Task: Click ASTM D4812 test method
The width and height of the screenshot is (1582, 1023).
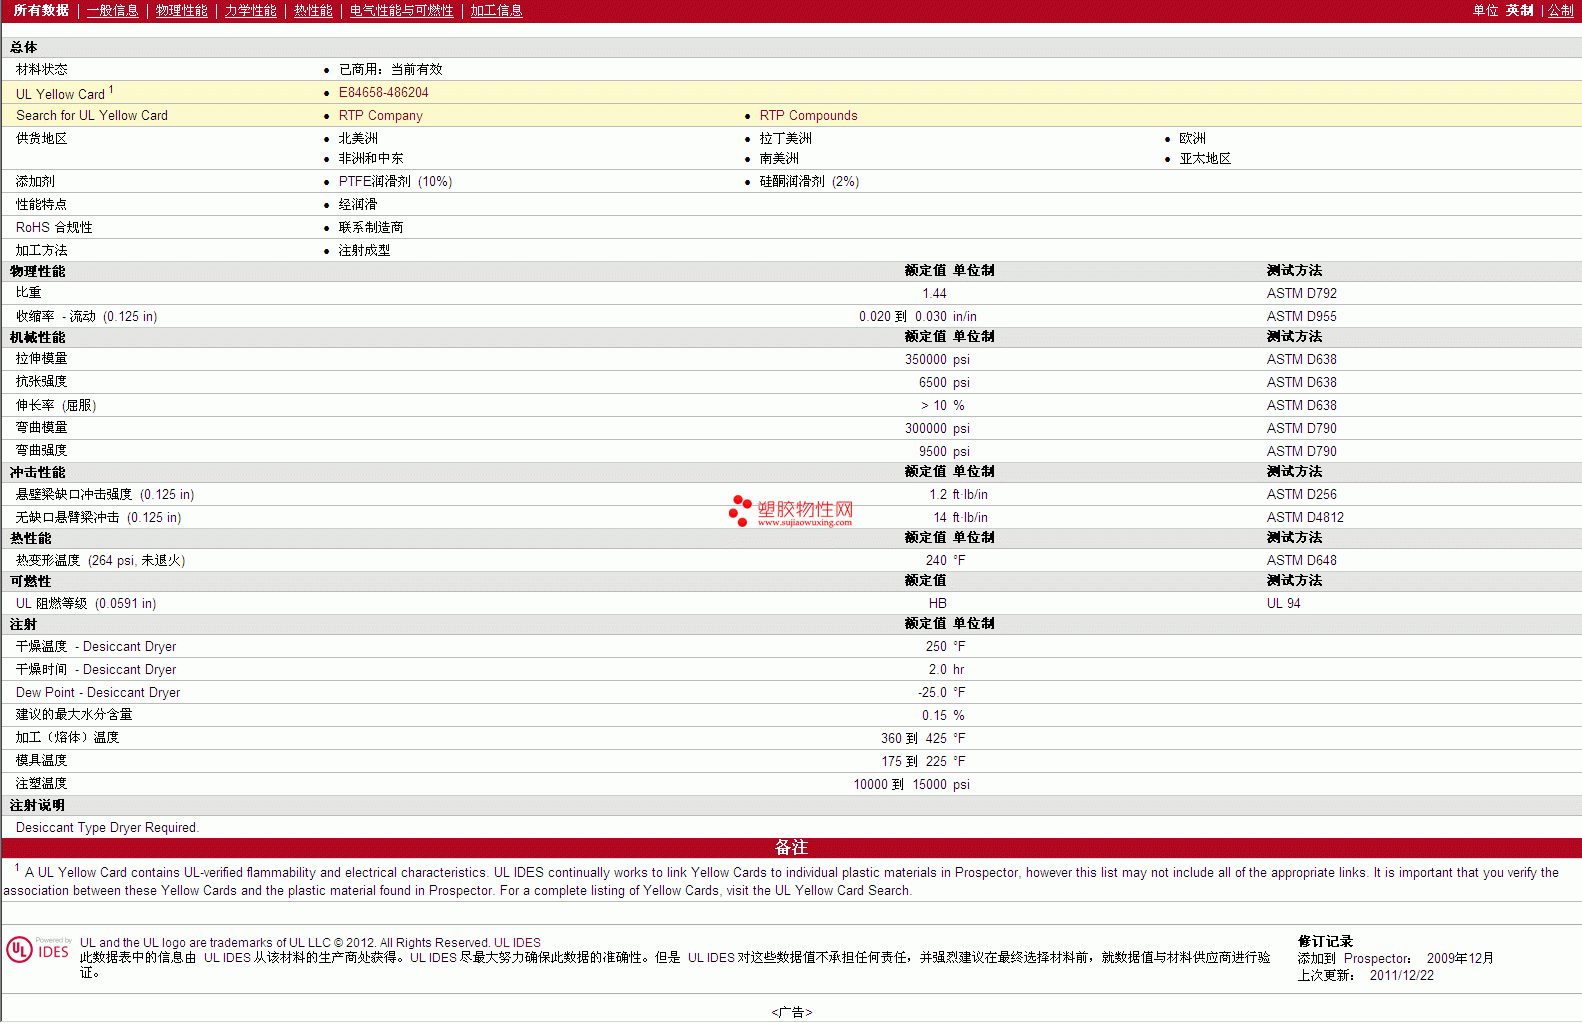Action: click(1305, 517)
